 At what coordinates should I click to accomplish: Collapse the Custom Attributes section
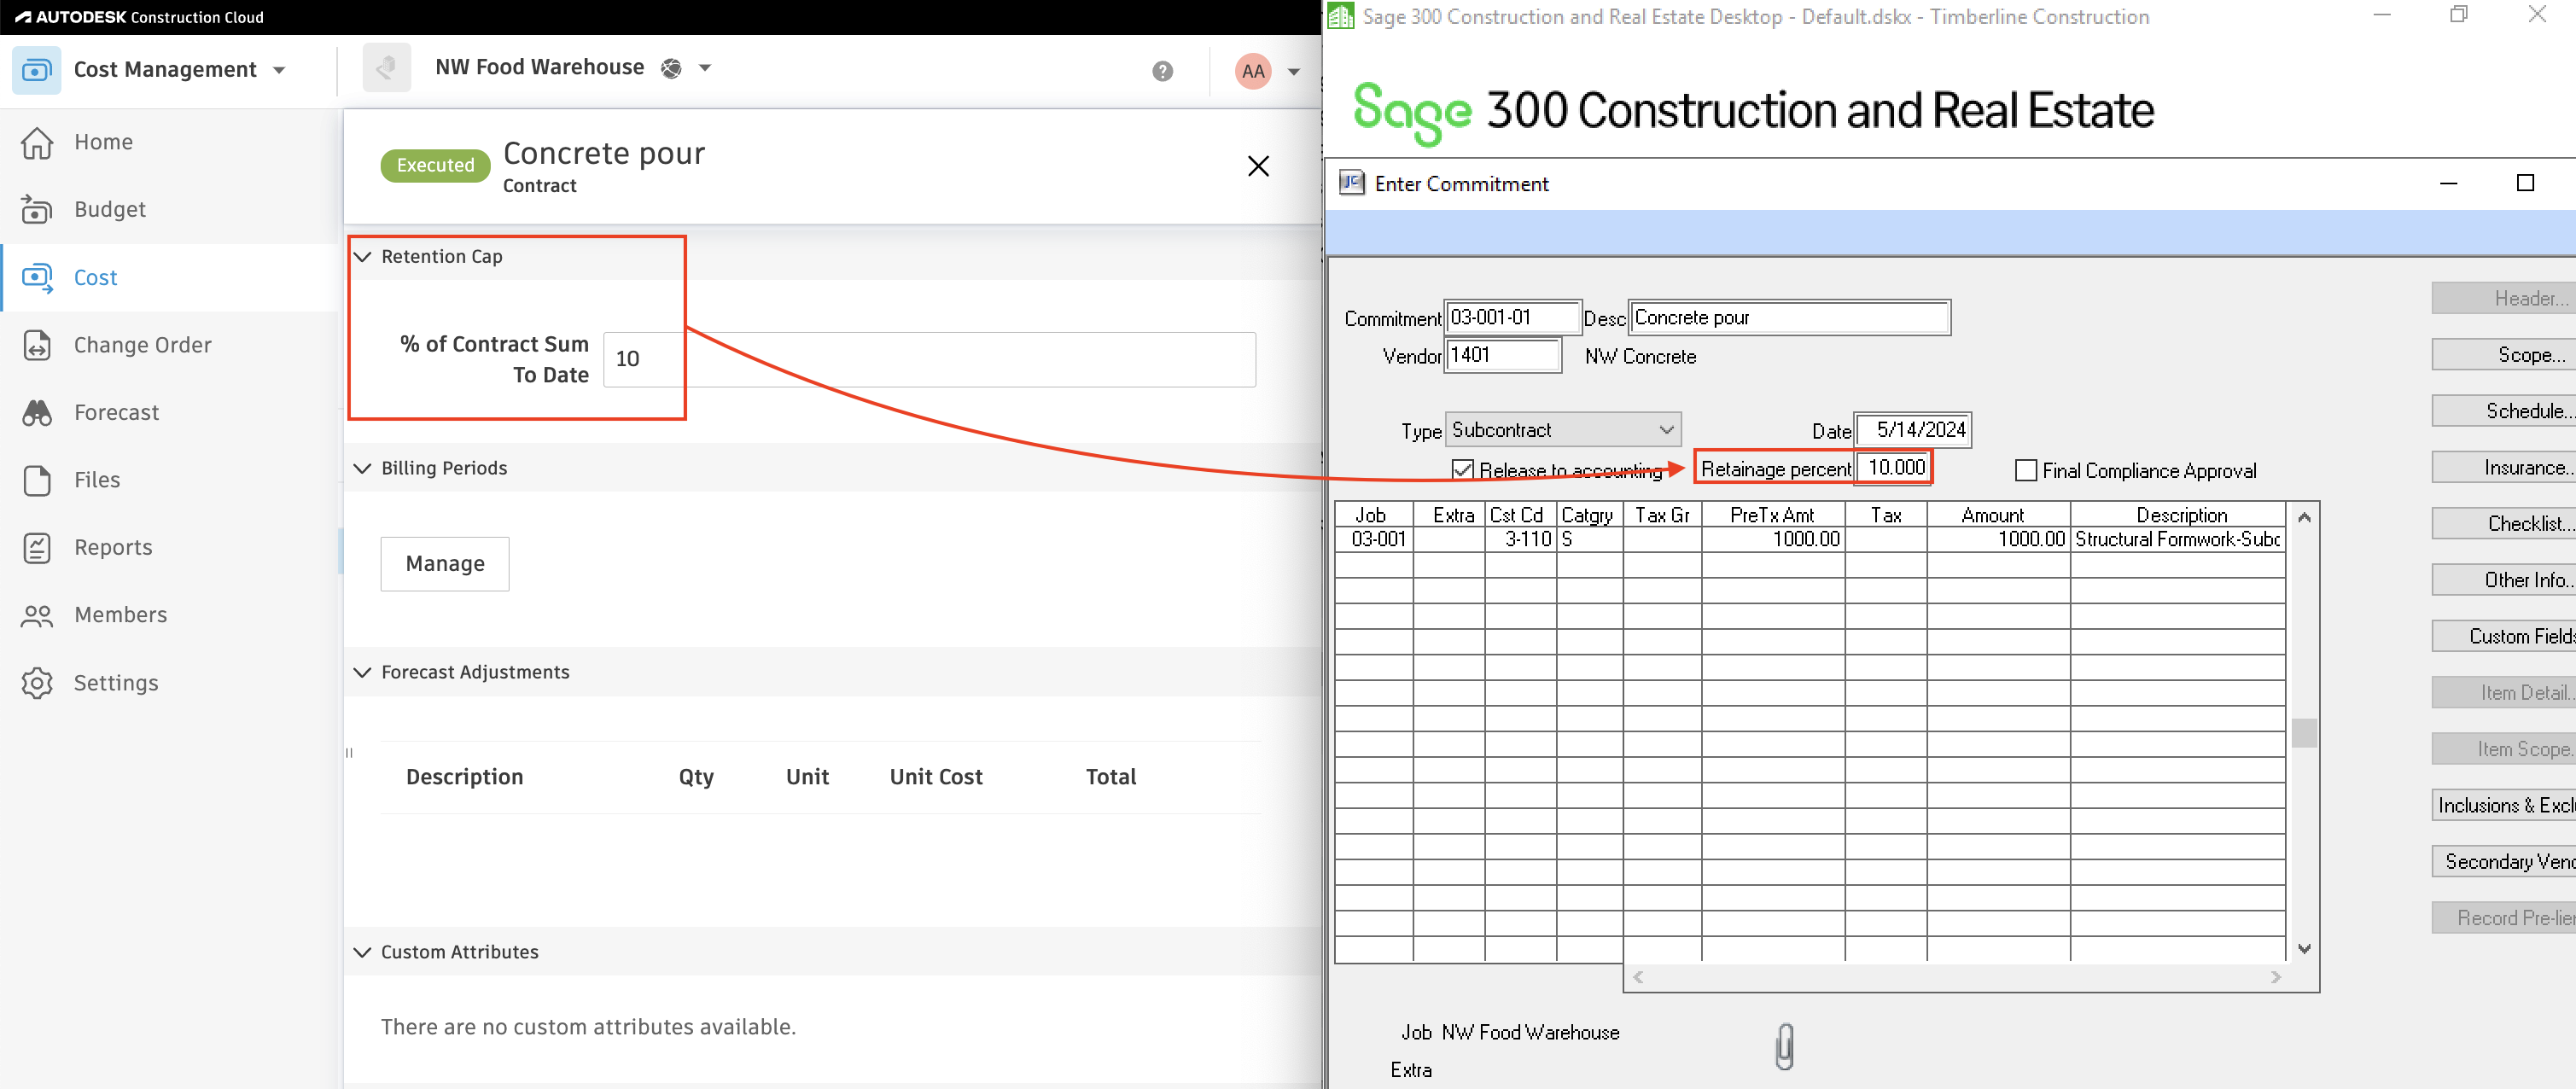(362, 953)
